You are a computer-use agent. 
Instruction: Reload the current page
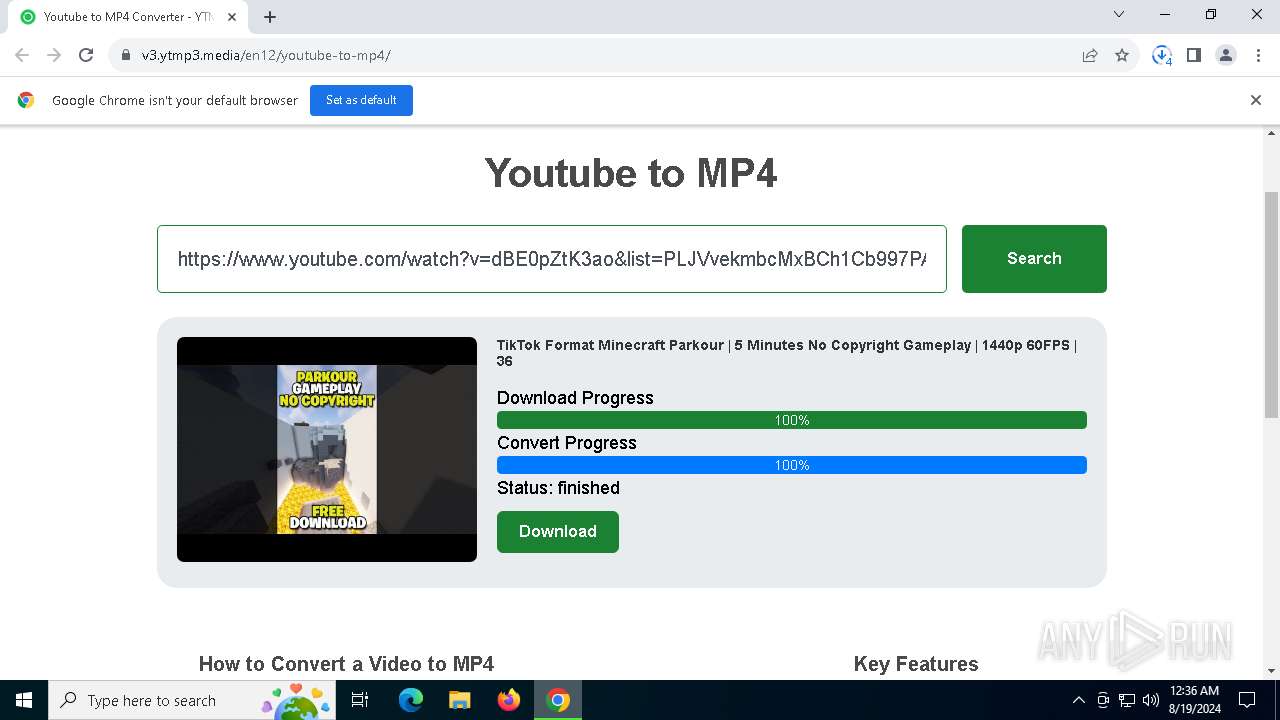point(86,55)
